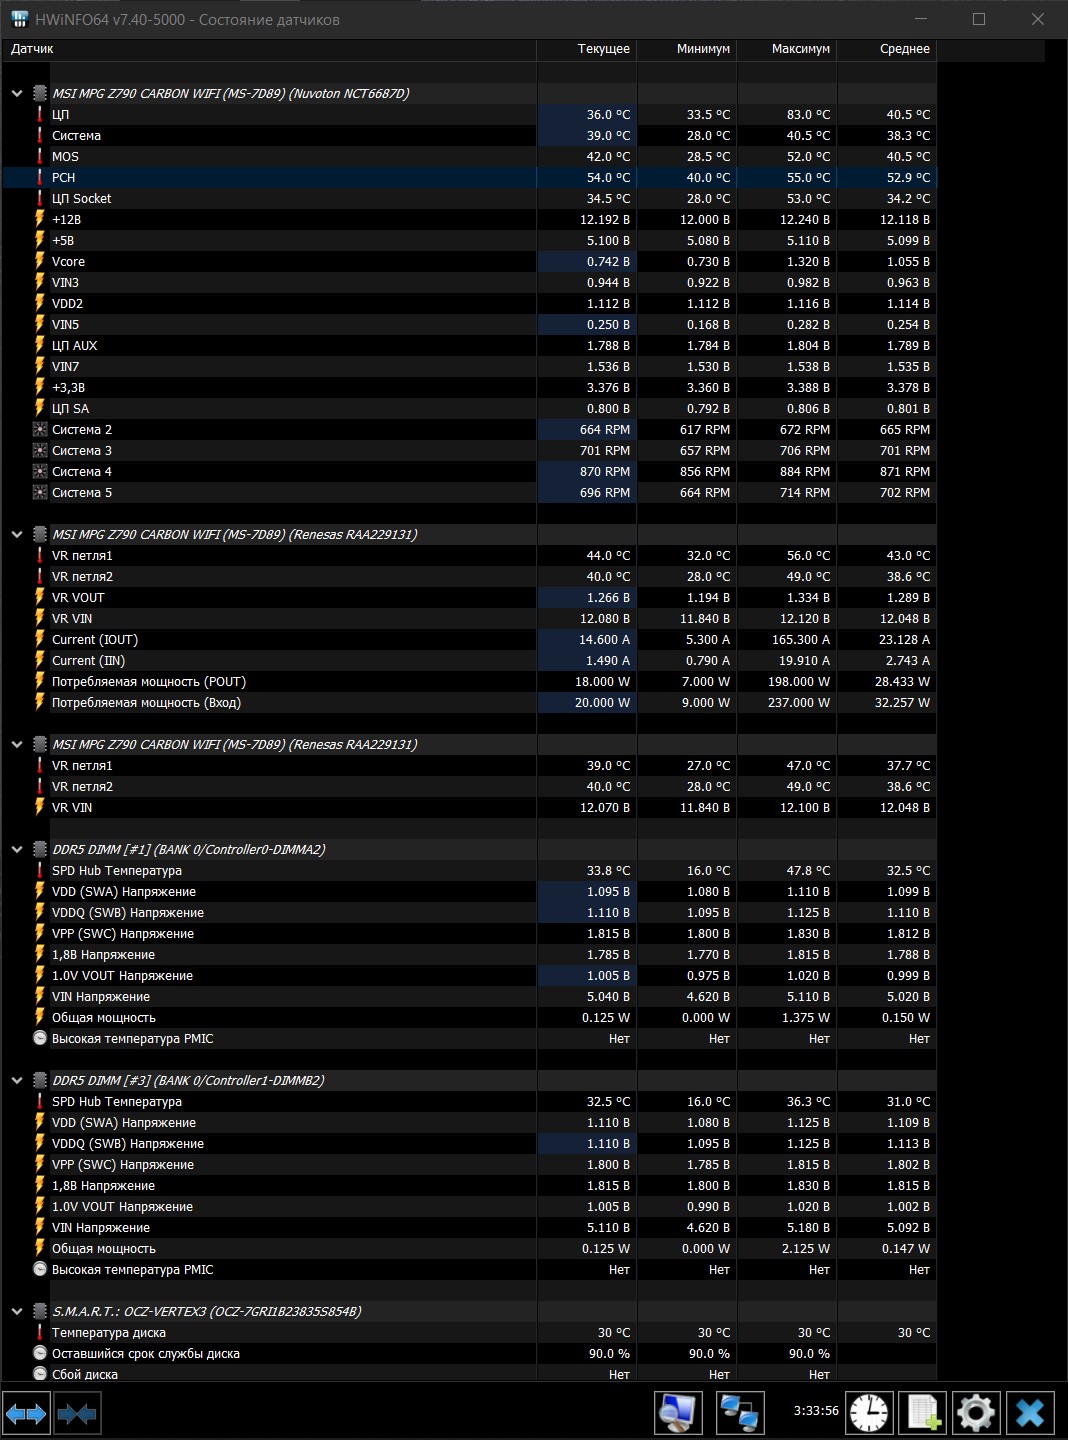The height and width of the screenshot is (1440, 1068).
Task: Click the chip icon of S.M.A.R.T. OCZ-VERTEX3 group
Action: pos(40,1311)
